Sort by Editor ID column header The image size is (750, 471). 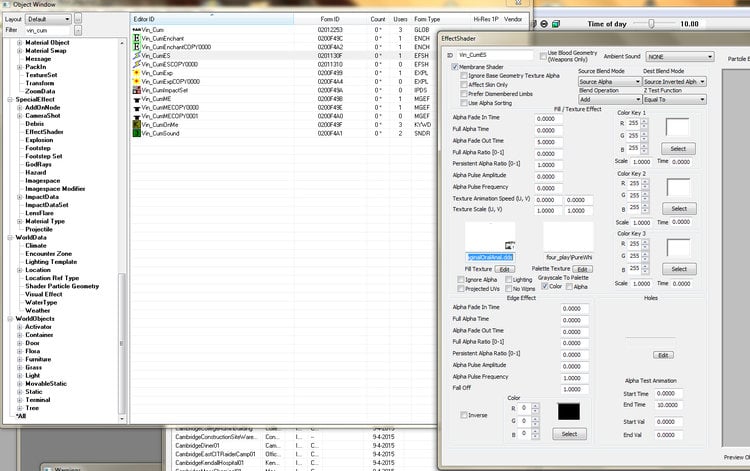[x=212, y=19]
